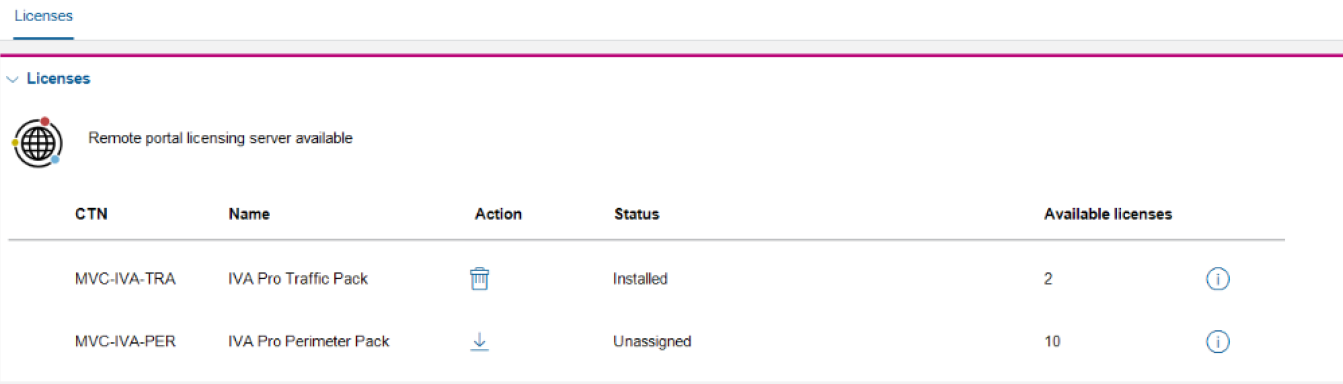Click the CTN column header
Image resolution: width=1343 pixels, height=384 pixels.
click(91, 214)
